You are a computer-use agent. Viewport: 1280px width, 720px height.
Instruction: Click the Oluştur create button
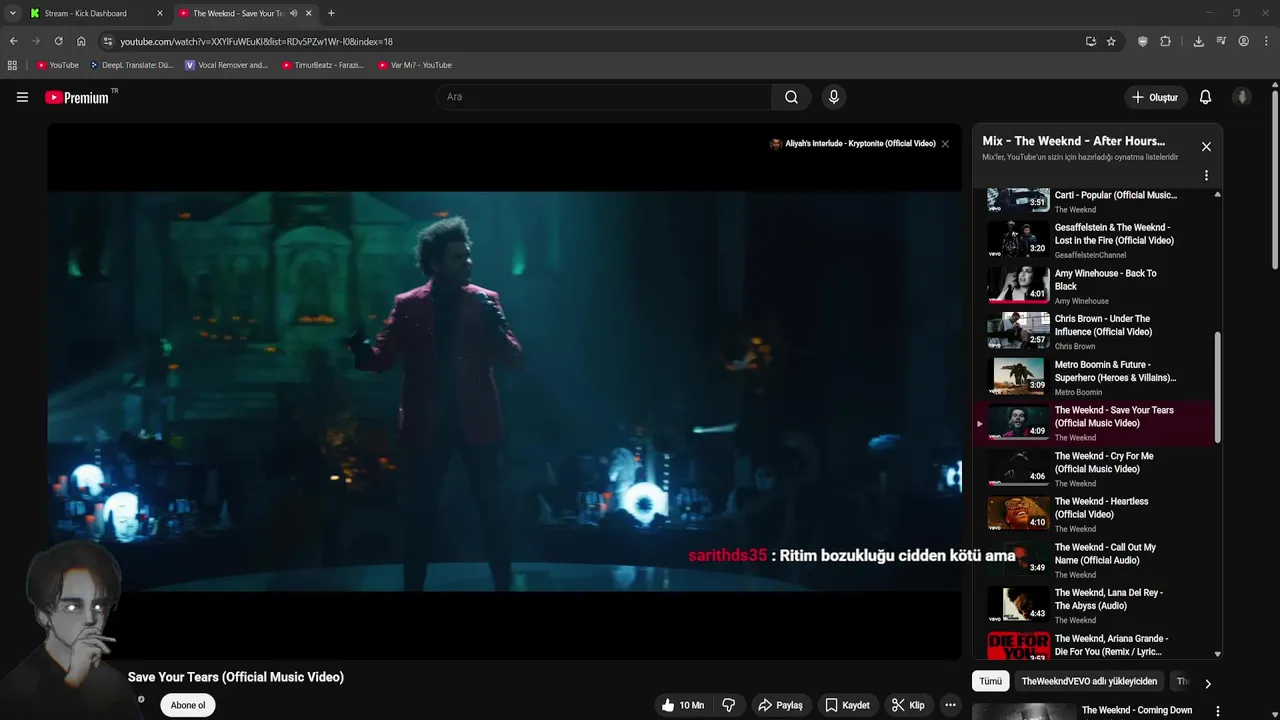(x=1154, y=97)
